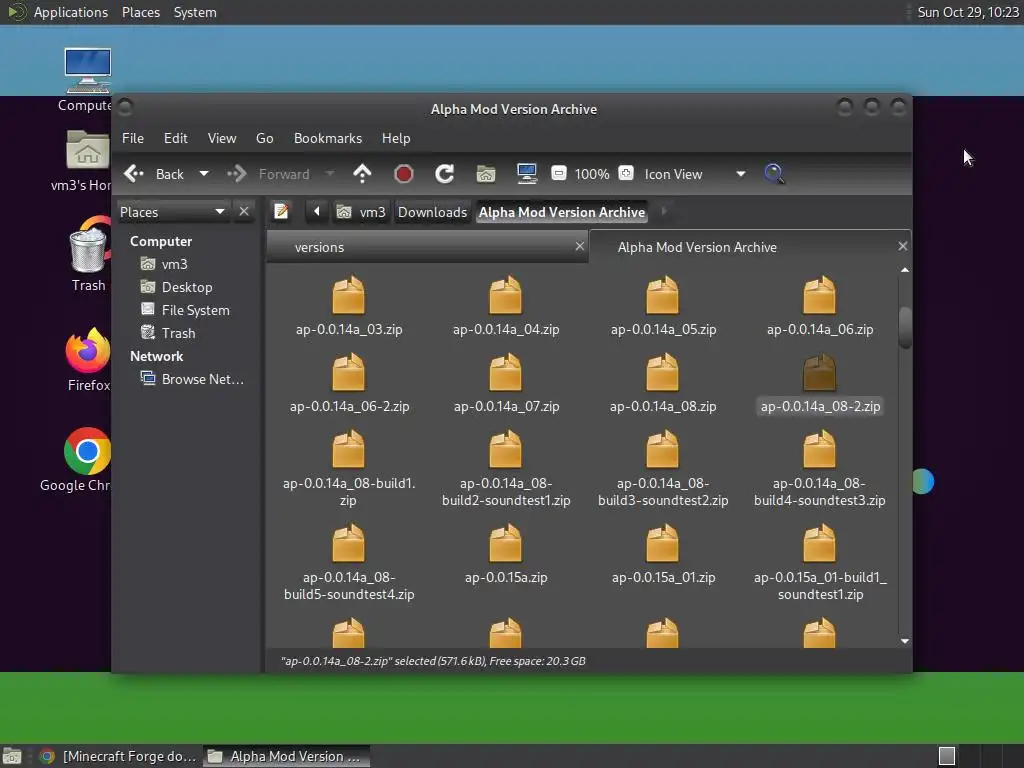Open the Applications menu in the top panel

(70, 12)
